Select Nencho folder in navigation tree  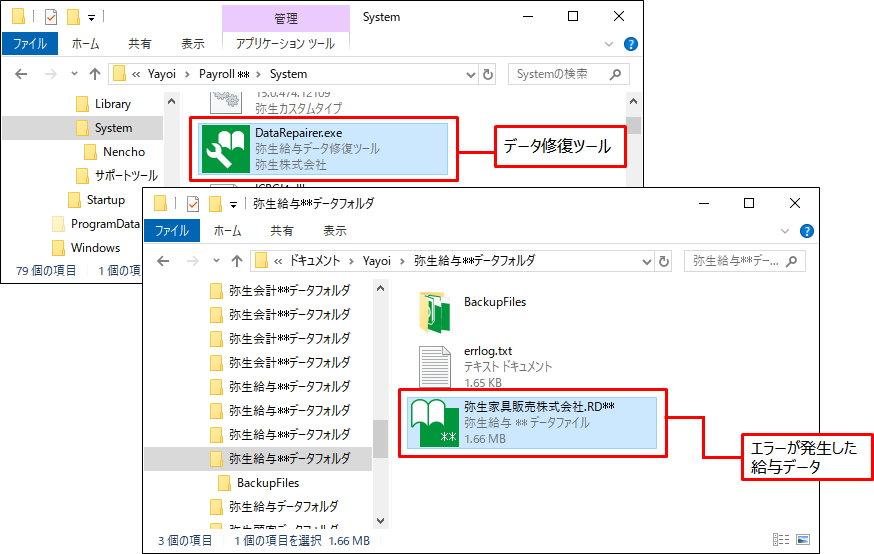(114, 152)
